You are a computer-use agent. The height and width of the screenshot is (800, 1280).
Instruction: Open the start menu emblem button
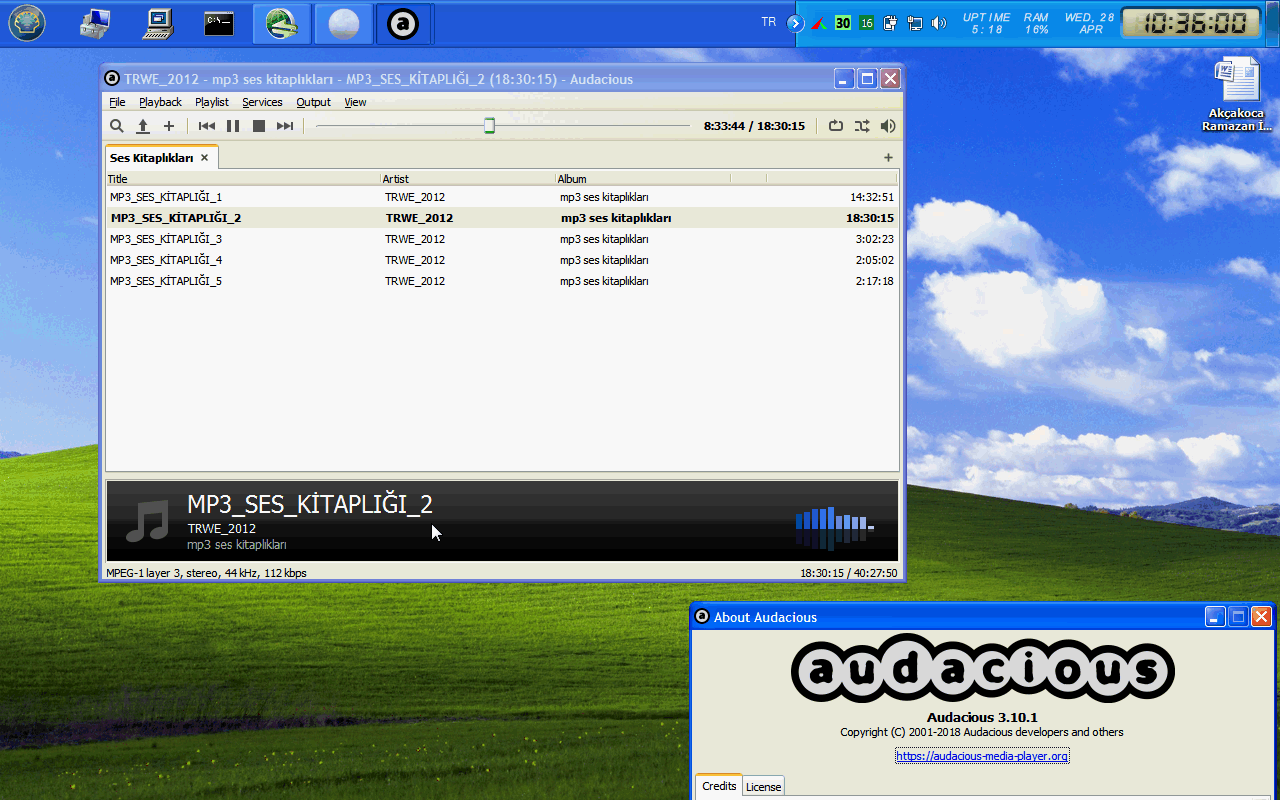click(x=27, y=23)
